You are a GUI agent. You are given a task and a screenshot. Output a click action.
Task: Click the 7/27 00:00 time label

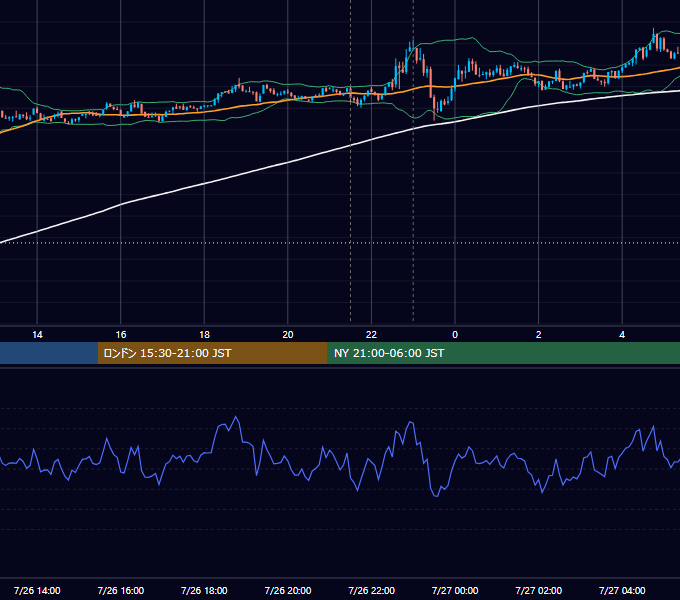(x=455, y=590)
